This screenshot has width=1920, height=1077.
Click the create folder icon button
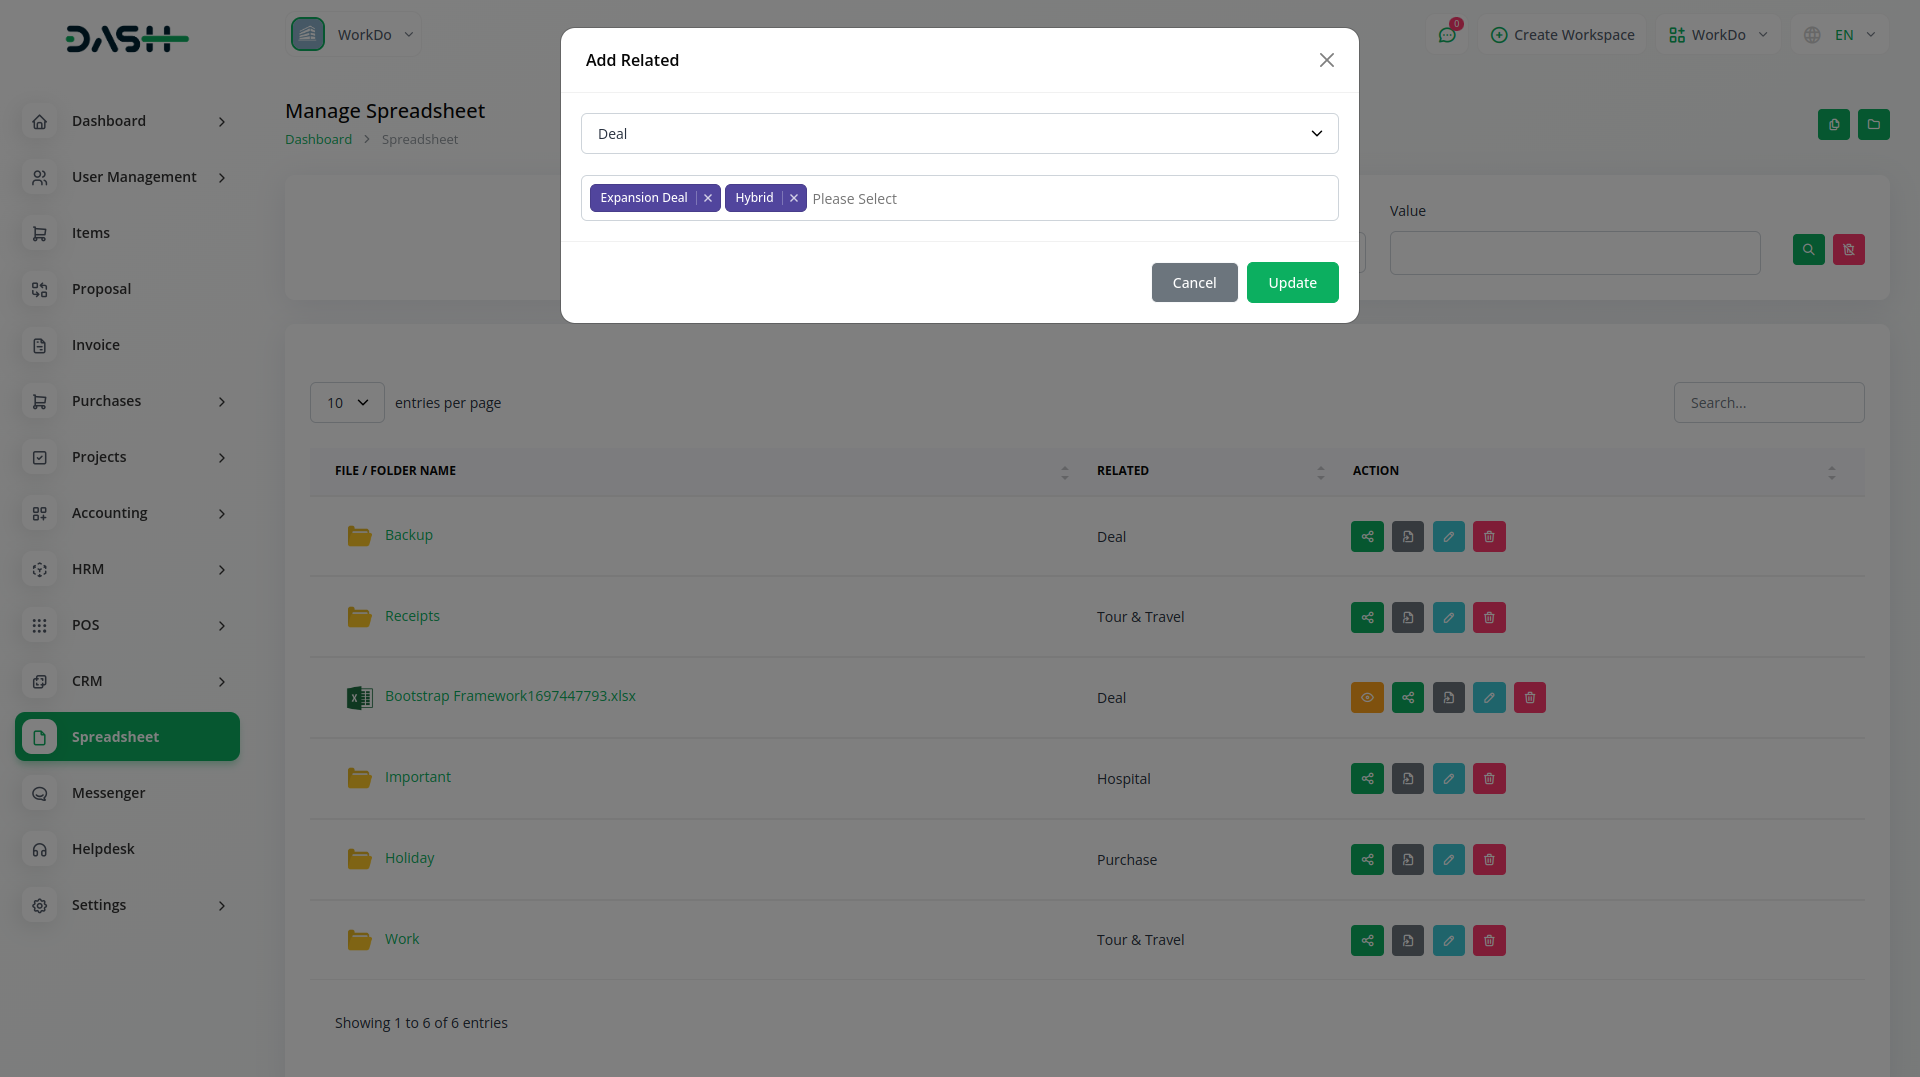click(x=1874, y=125)
